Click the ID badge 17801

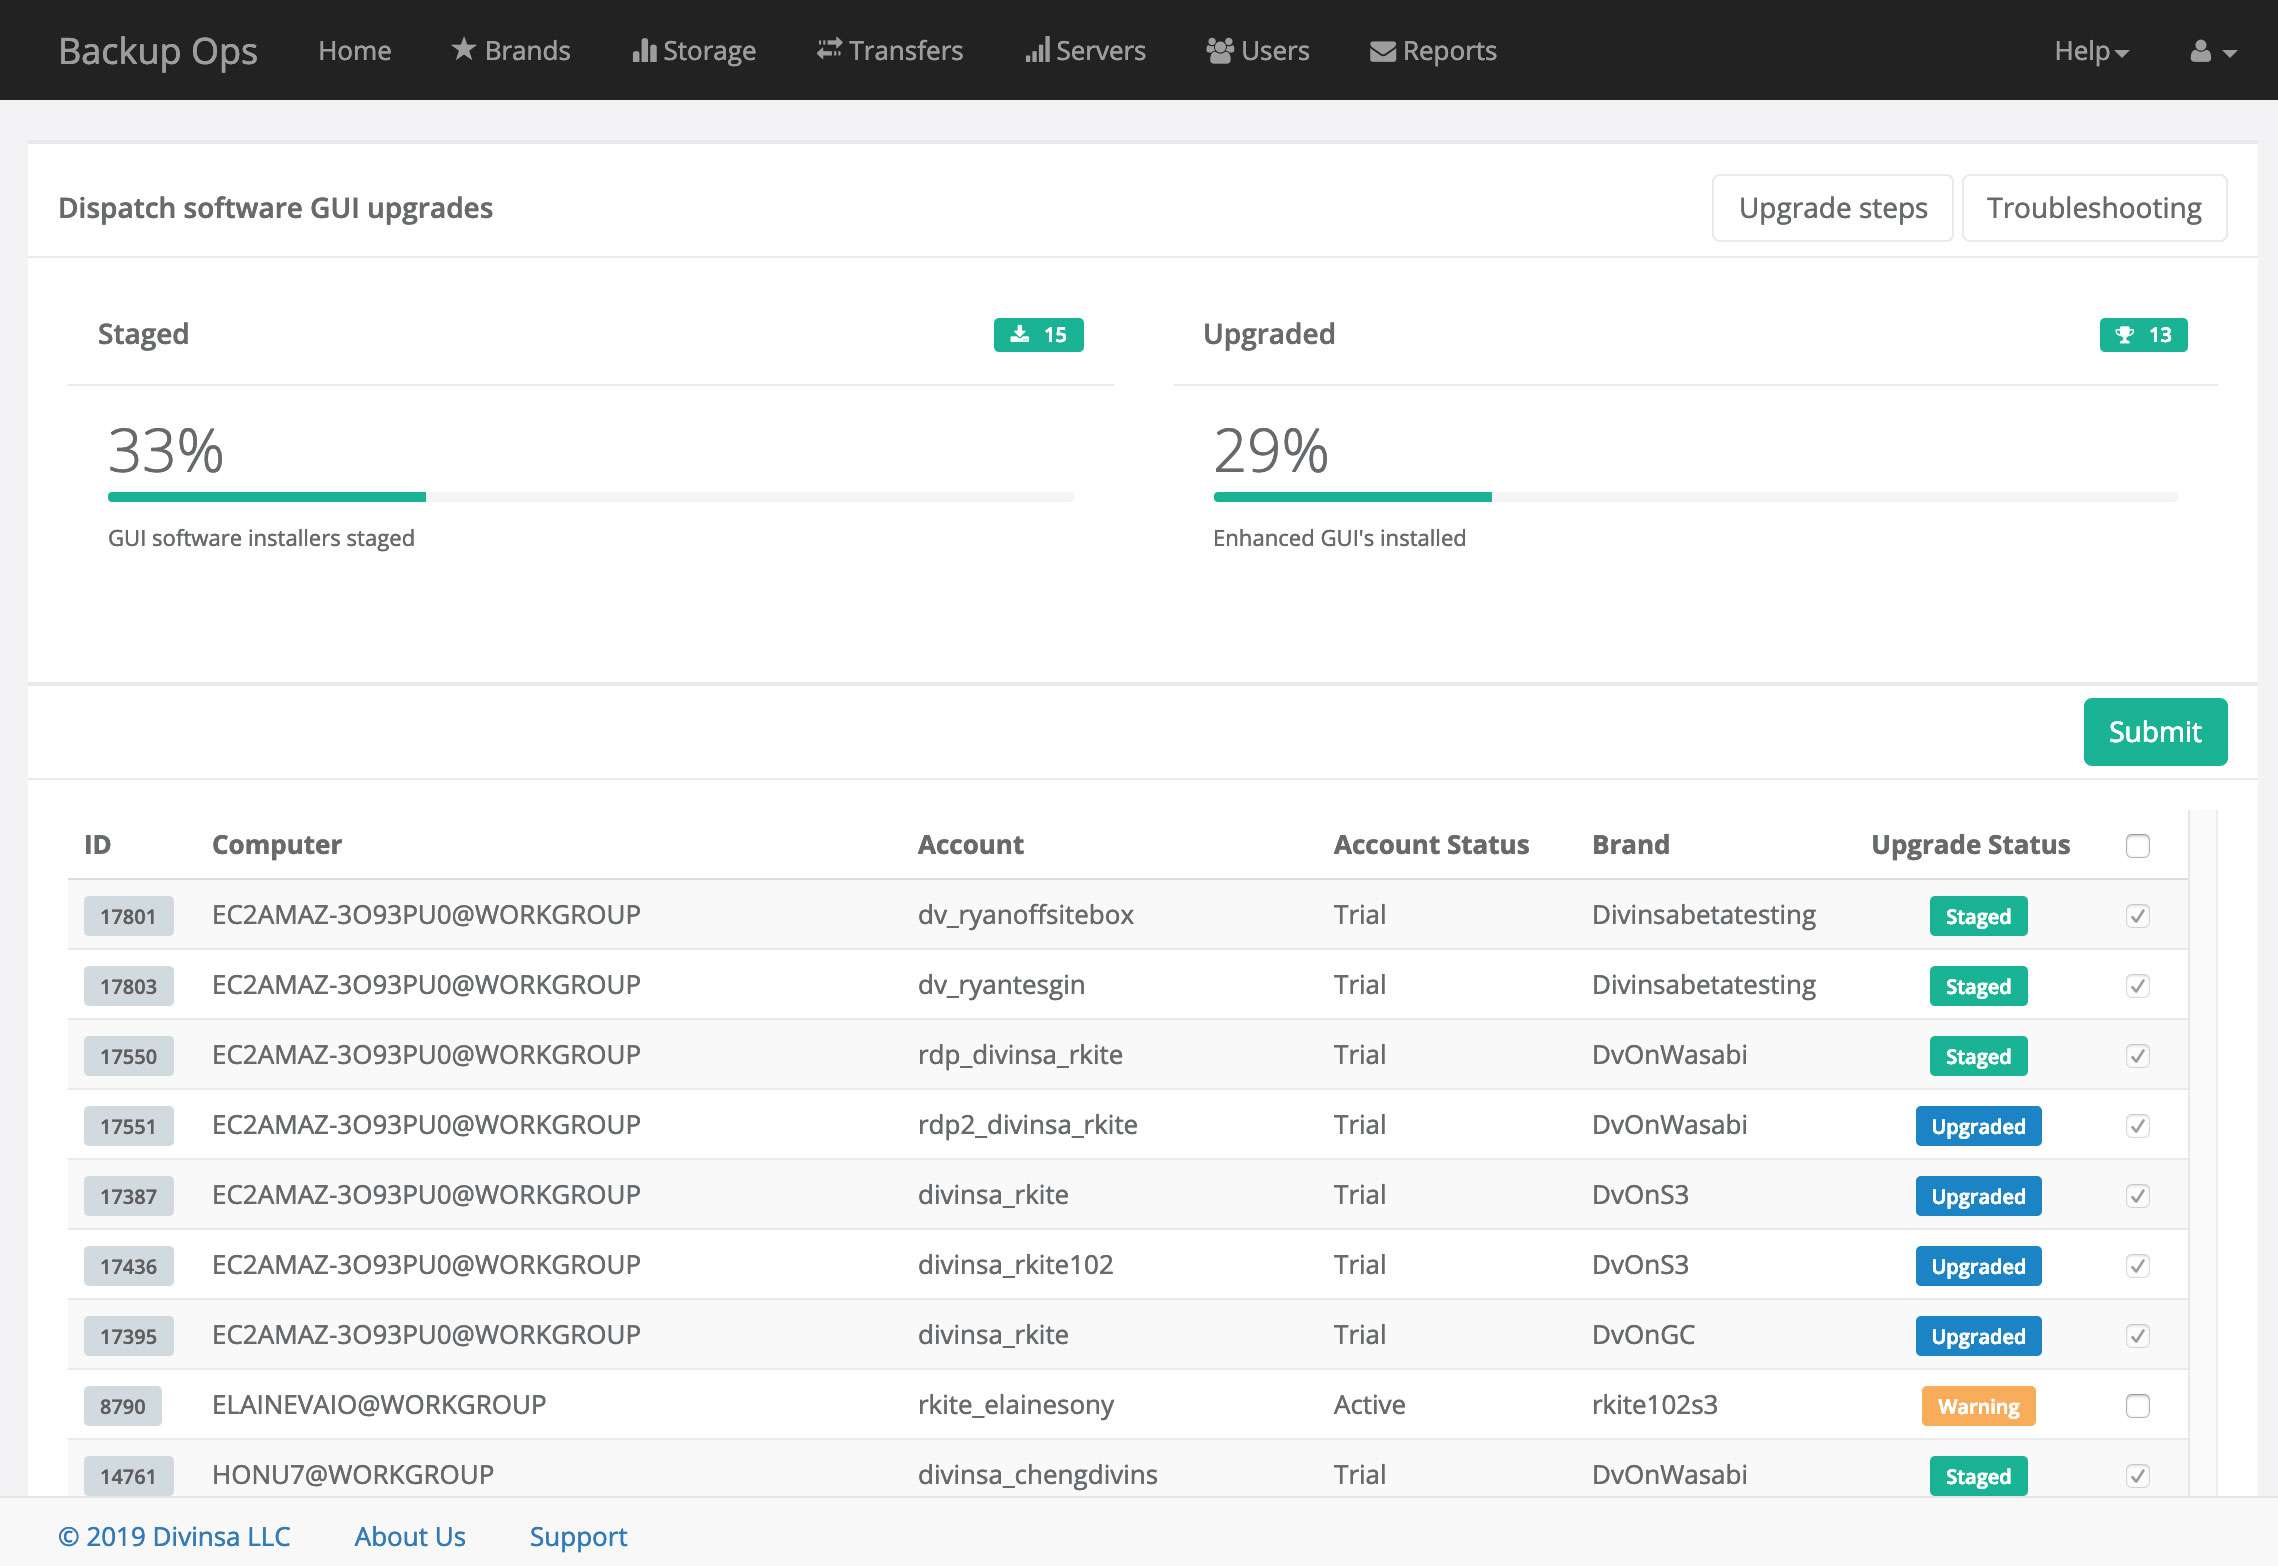(x=128, y=916)
